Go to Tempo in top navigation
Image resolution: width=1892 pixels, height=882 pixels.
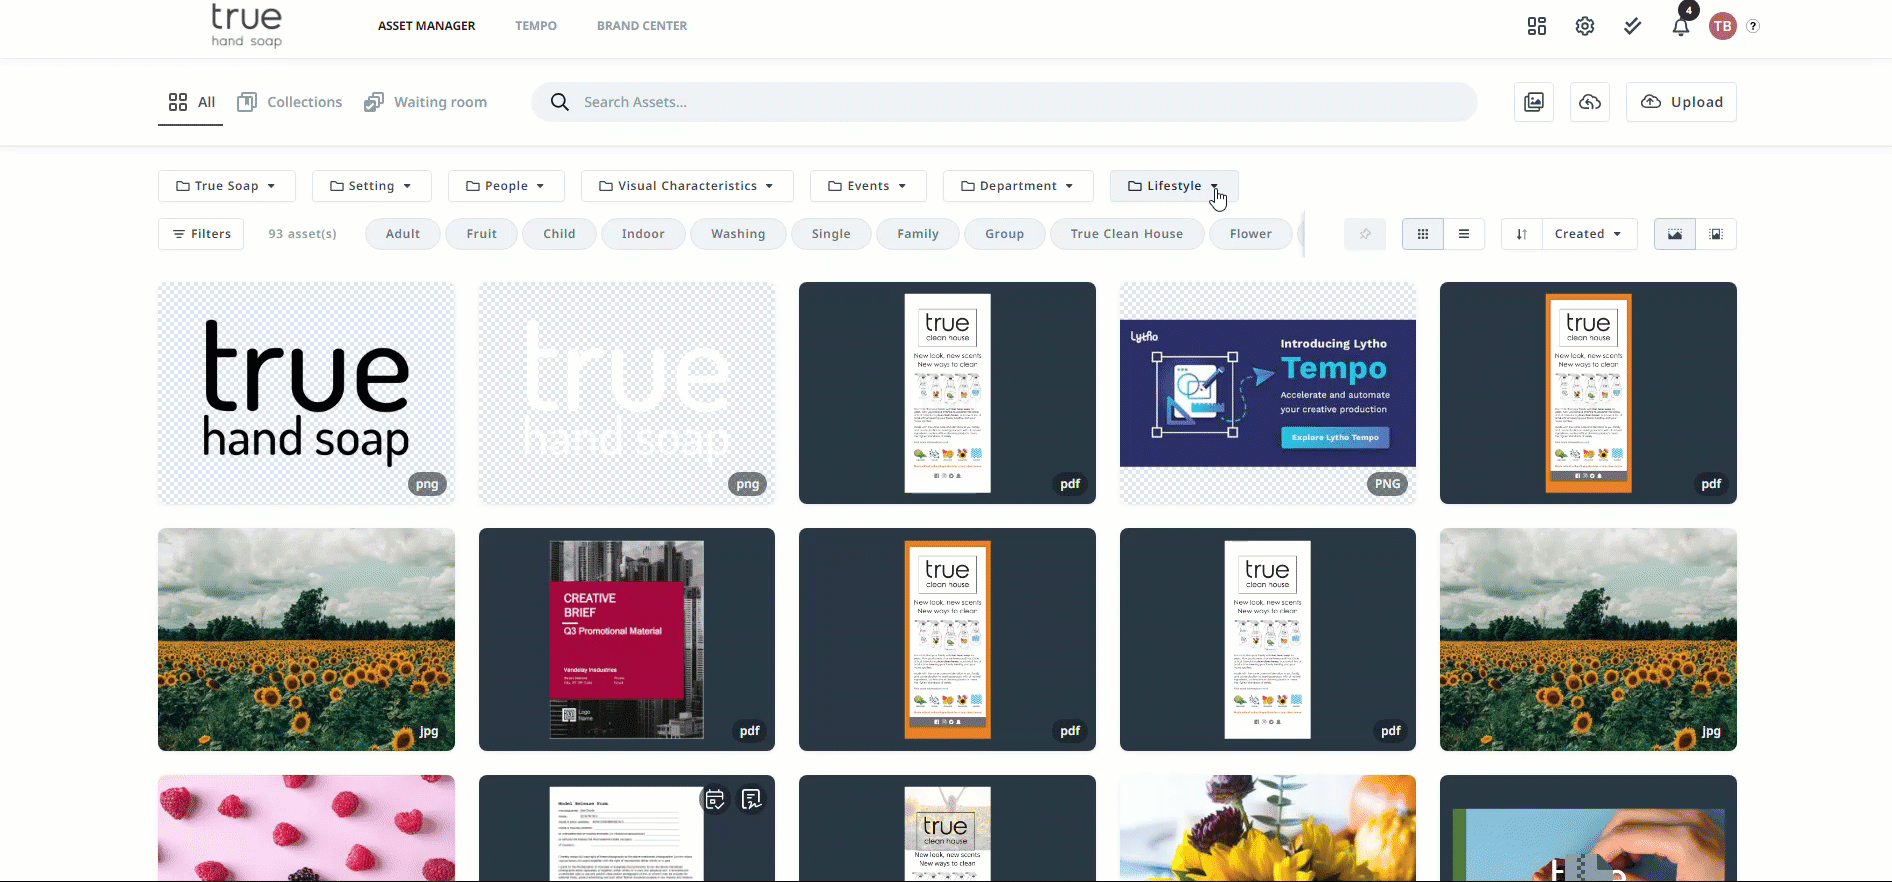[536, 26]
